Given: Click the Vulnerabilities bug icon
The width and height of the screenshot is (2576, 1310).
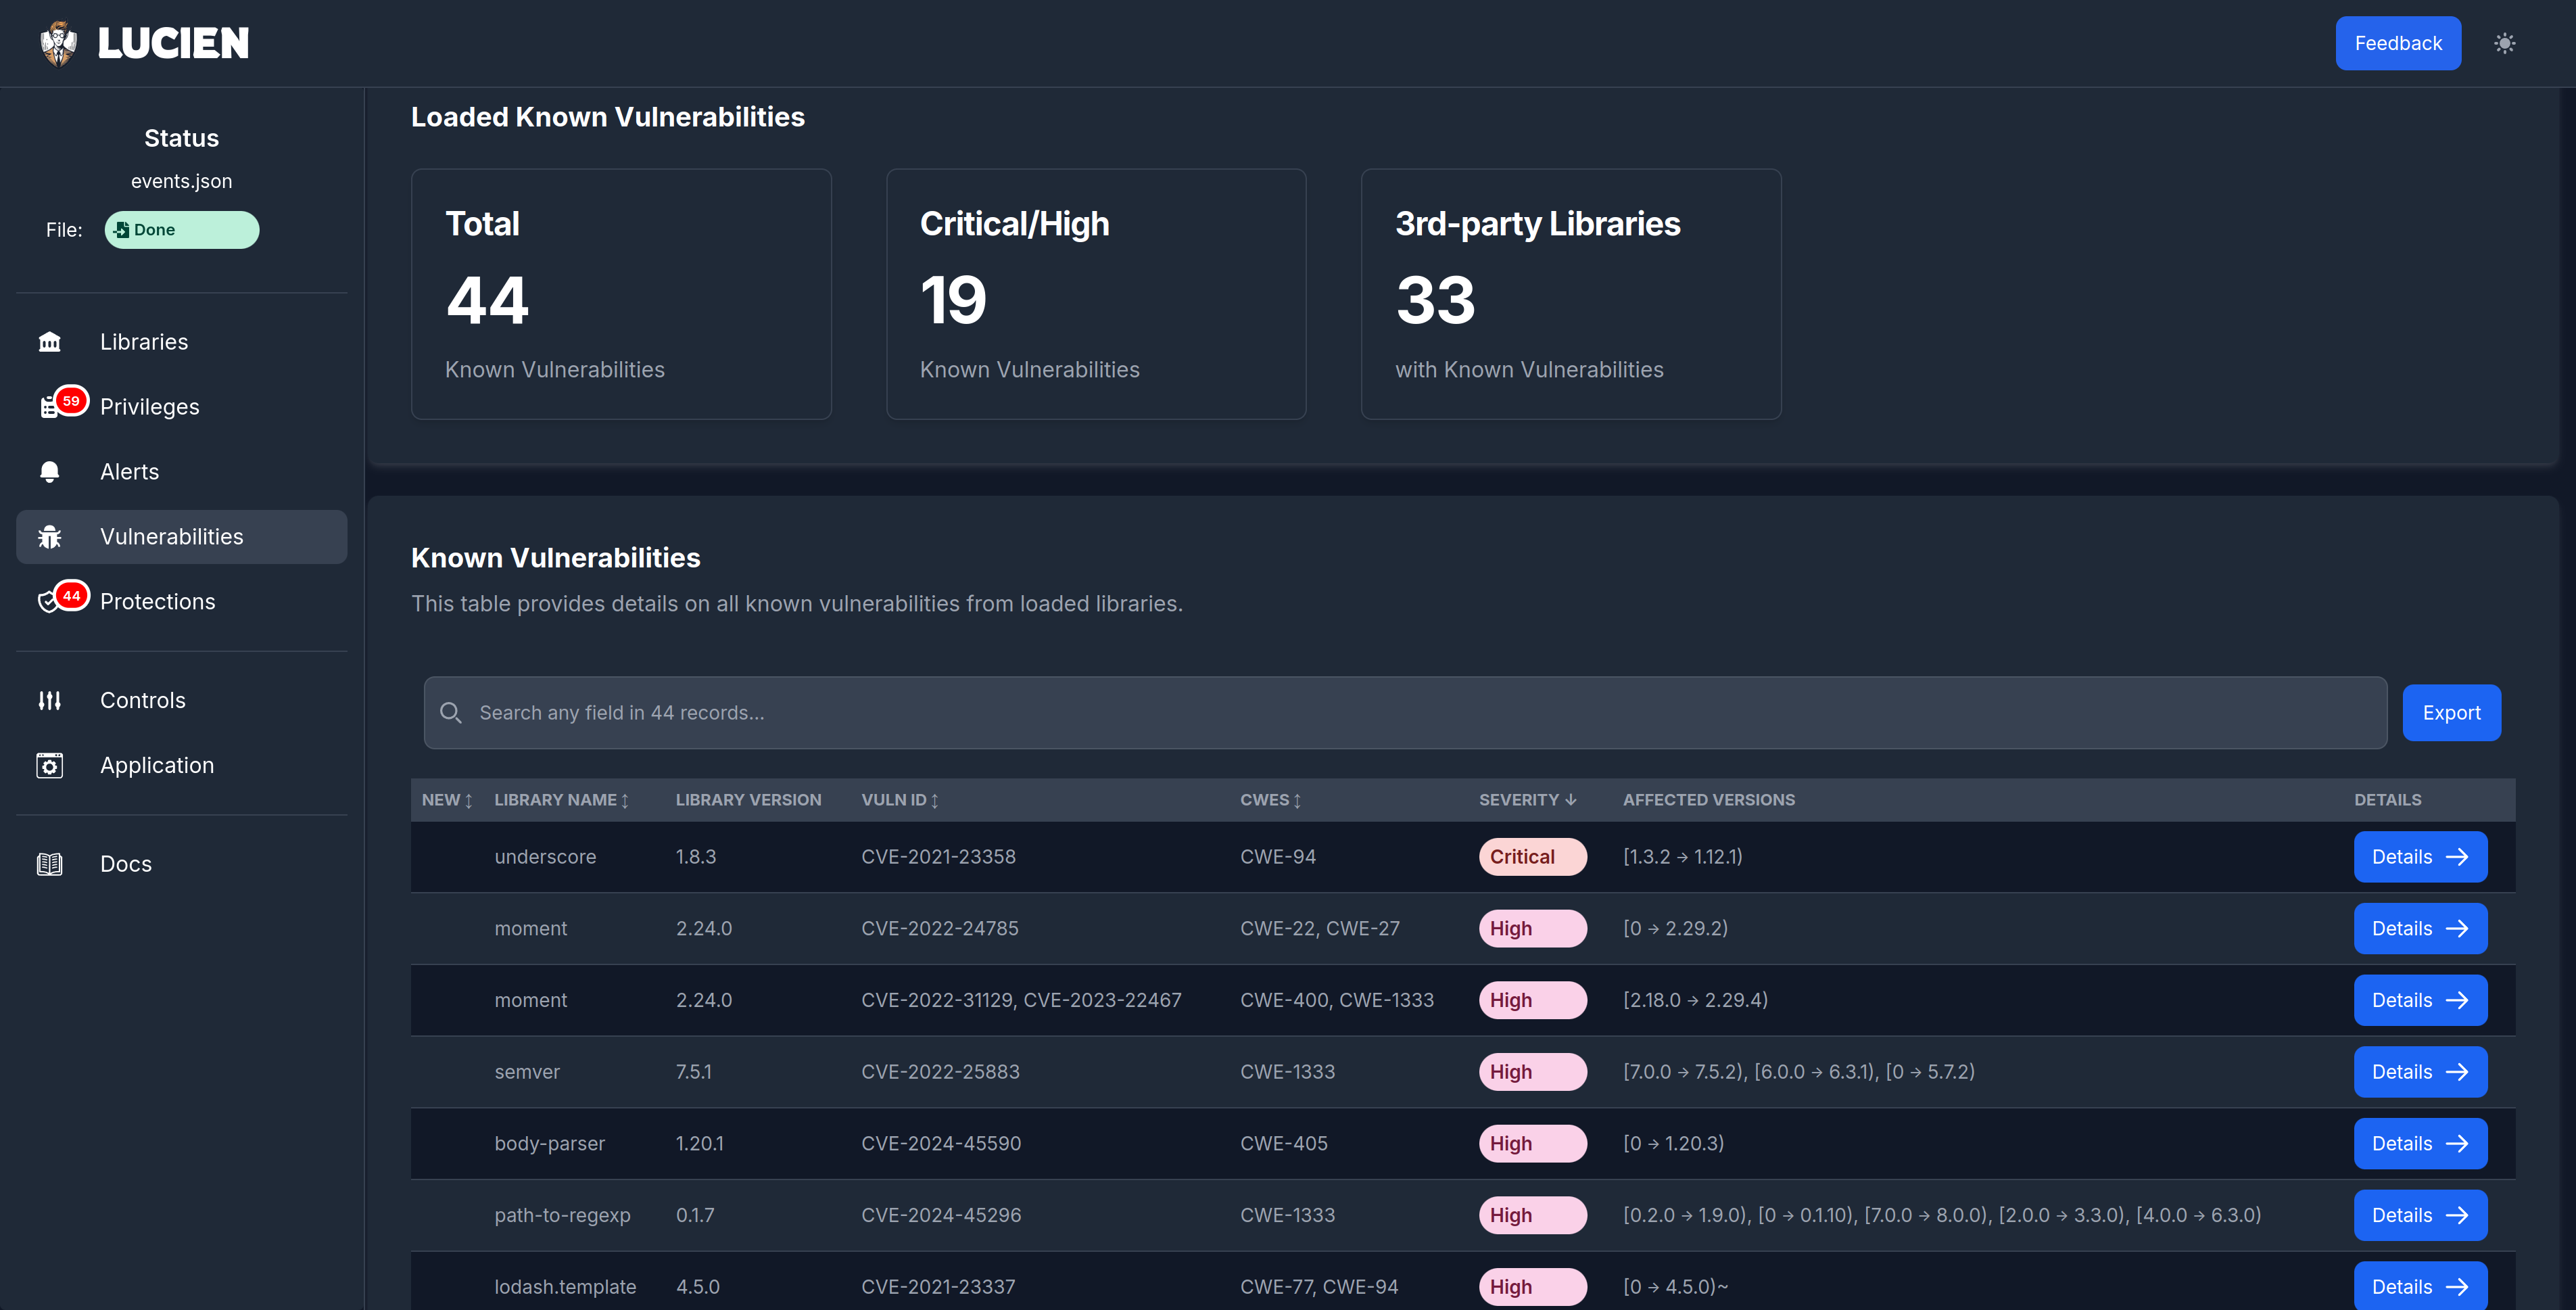Looking at the screenshot, I should (49, 537).
